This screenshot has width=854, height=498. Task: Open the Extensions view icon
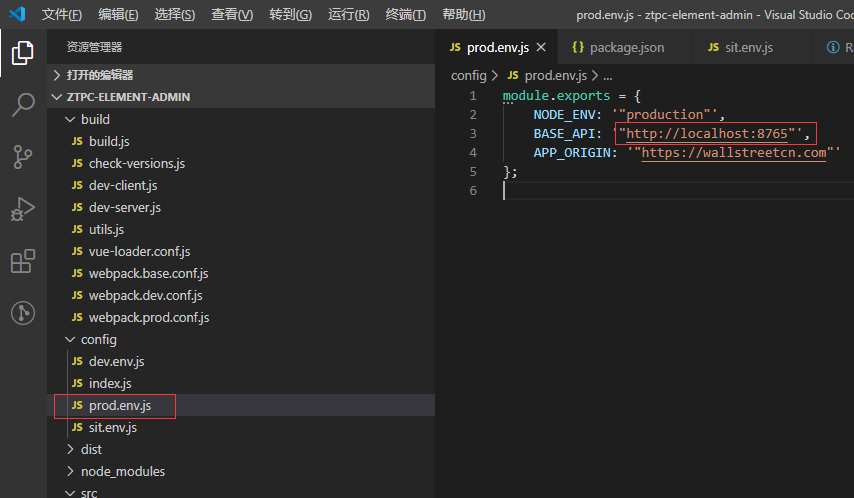23,262
